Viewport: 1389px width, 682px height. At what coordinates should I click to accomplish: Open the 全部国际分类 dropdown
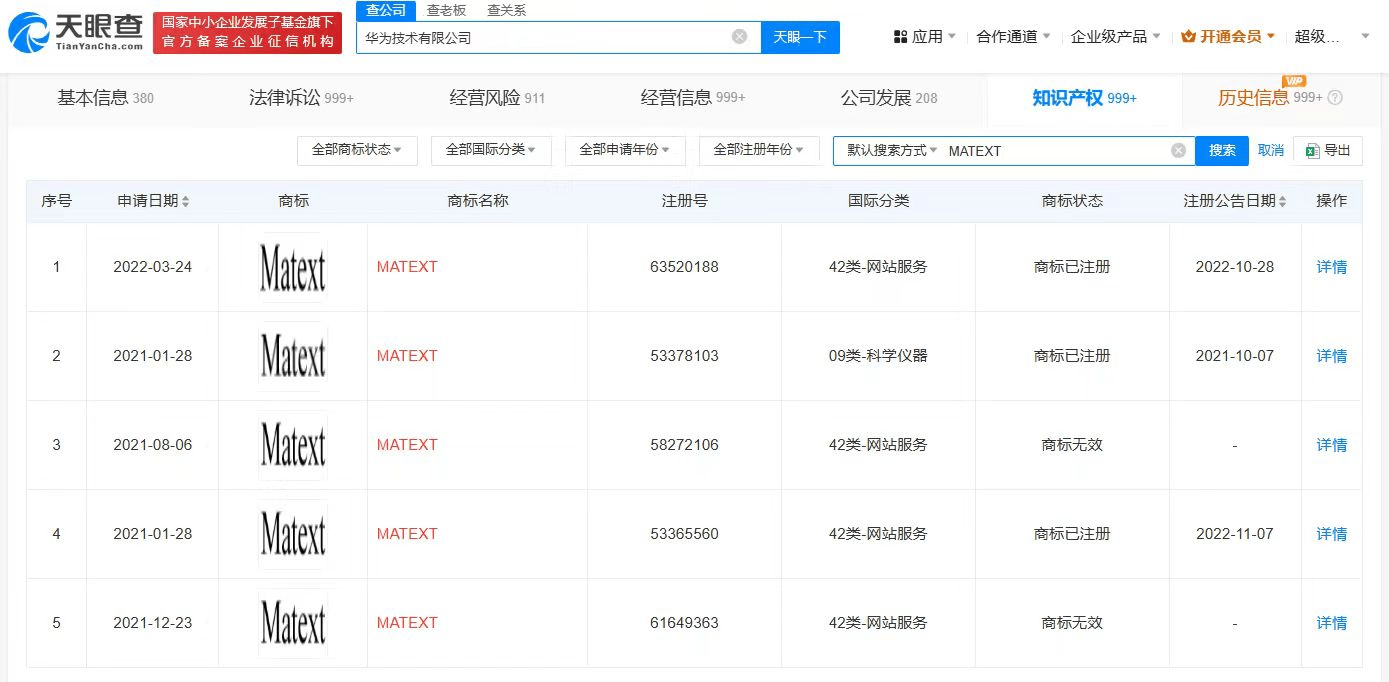pos(491,150)
